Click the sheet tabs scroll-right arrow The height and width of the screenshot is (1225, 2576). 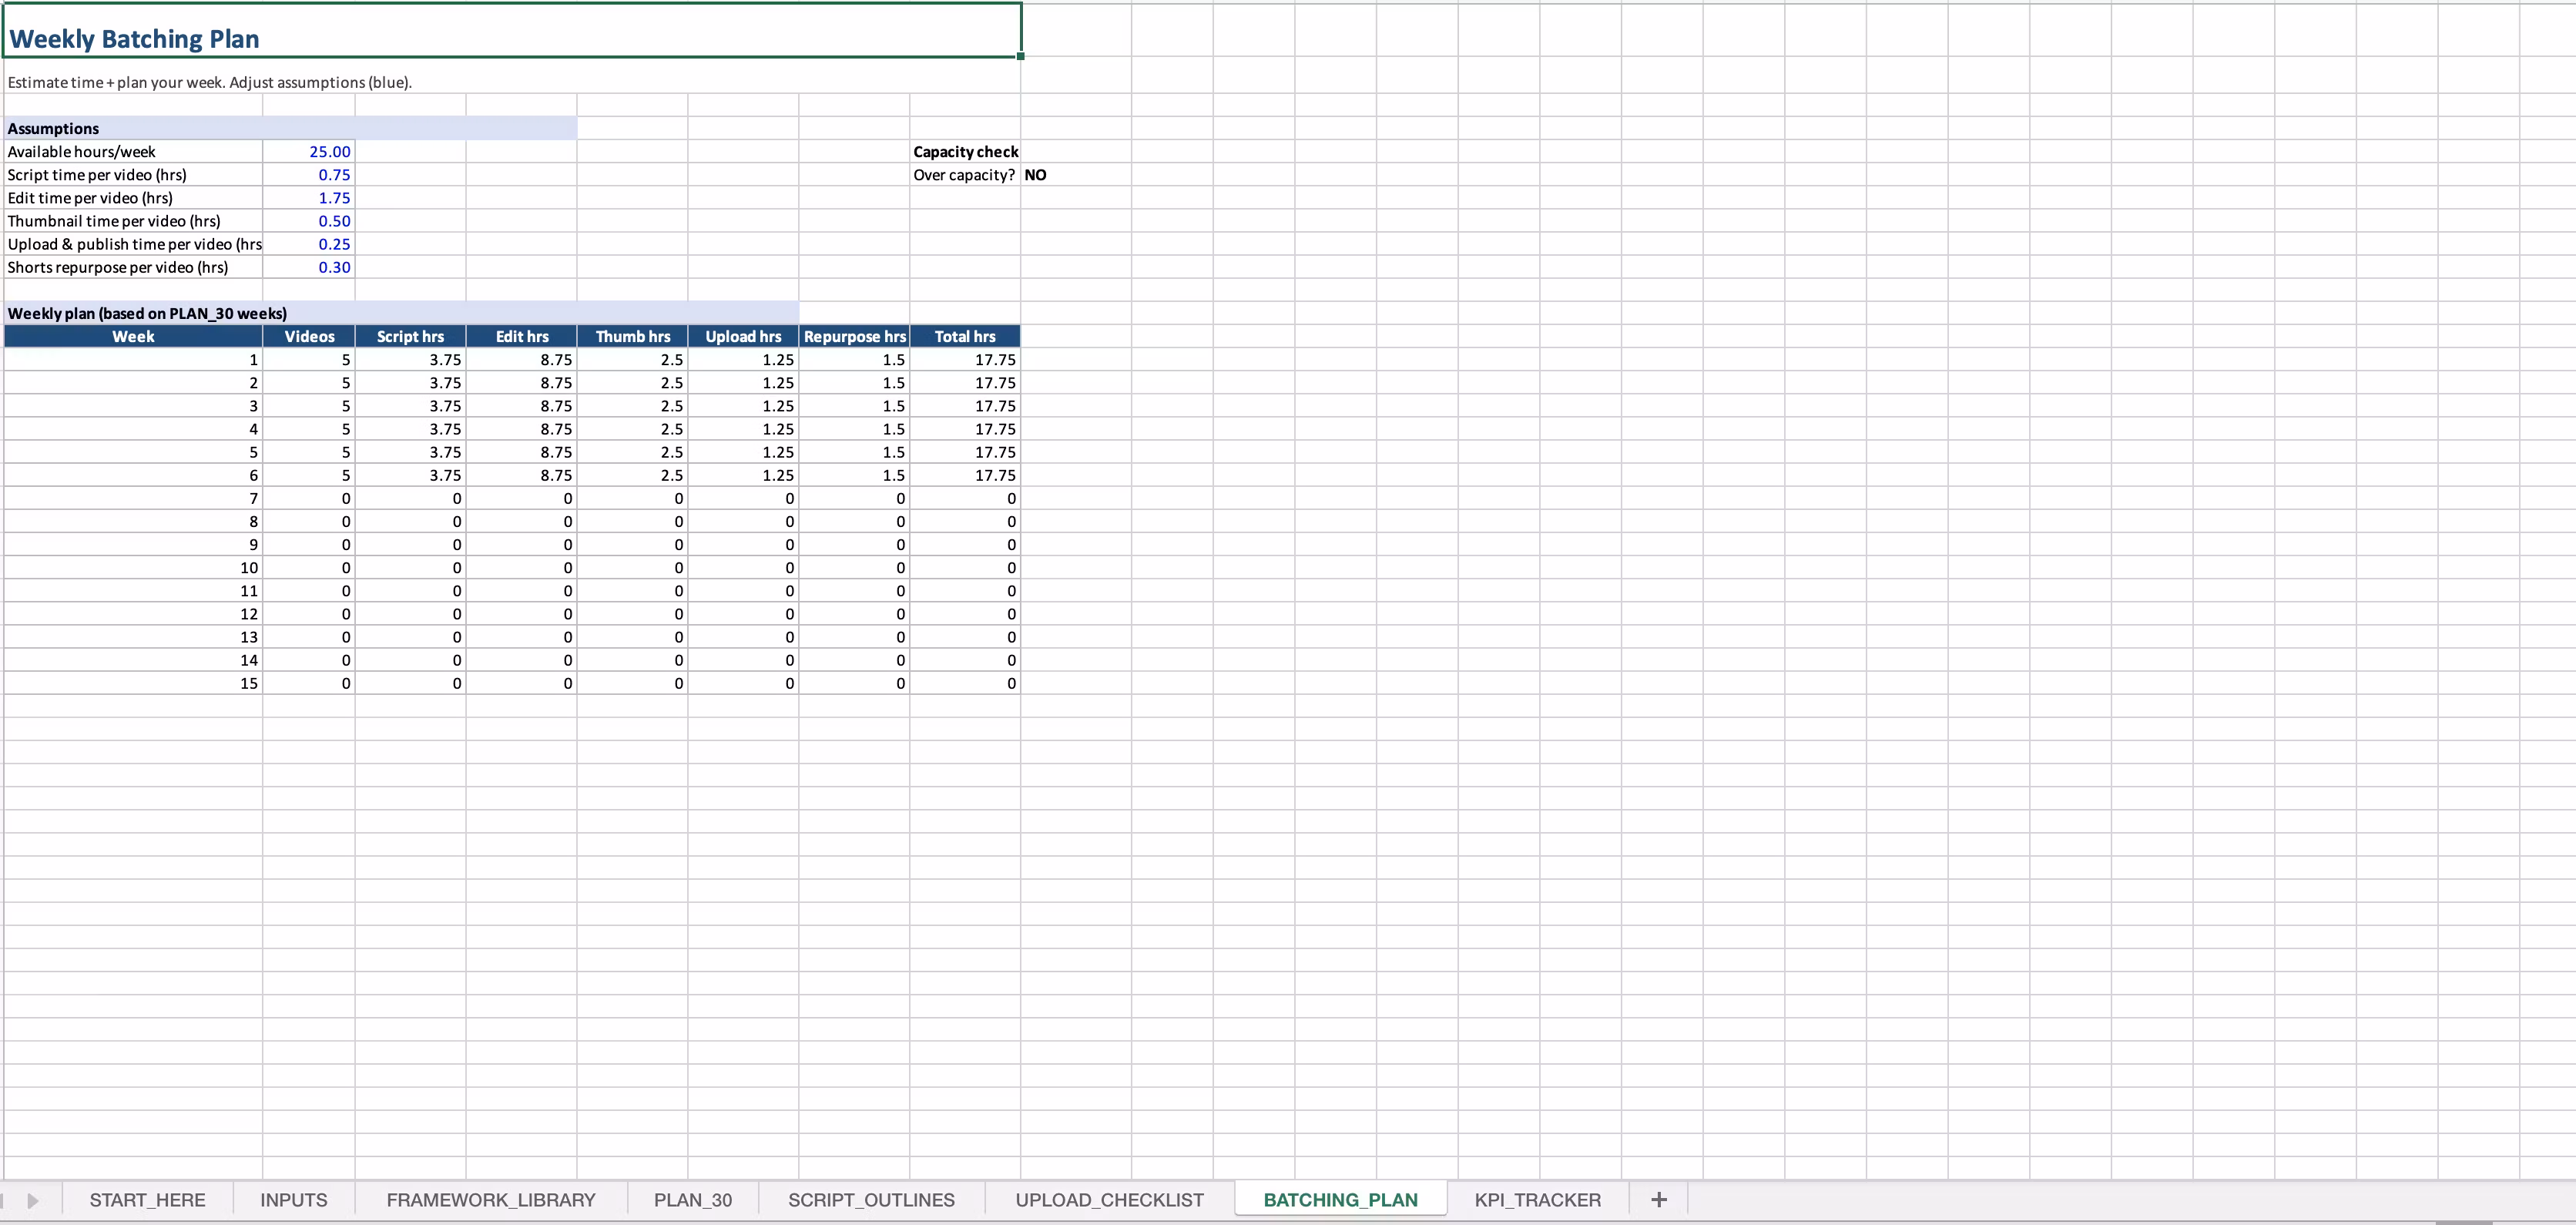[32, 1200]
